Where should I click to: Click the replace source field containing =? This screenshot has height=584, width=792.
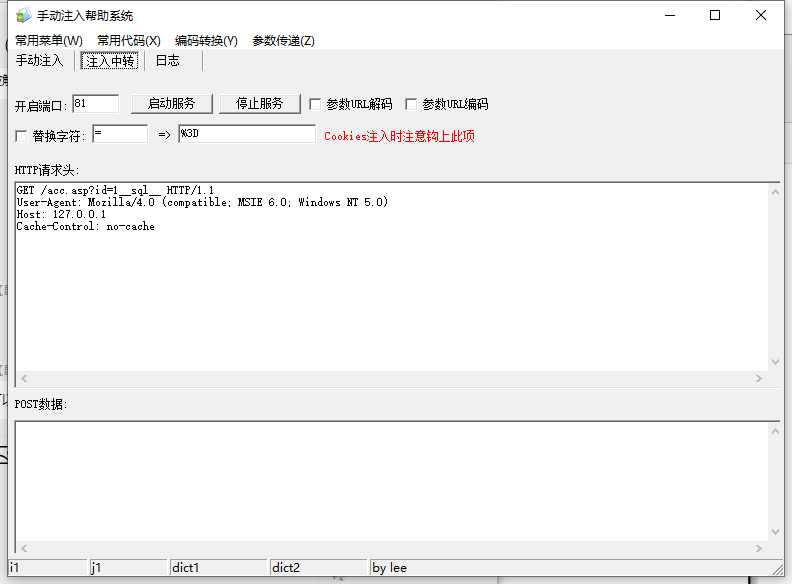[x=120, y=134]
